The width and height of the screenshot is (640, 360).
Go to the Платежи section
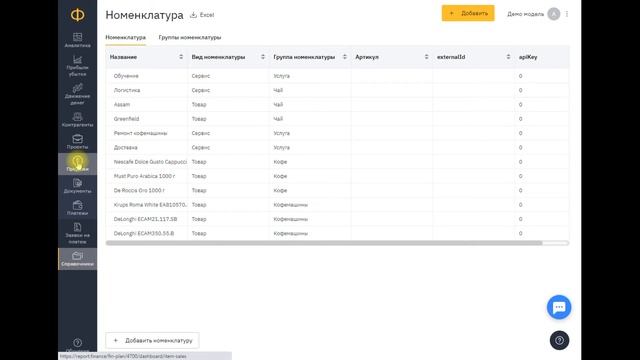click(78, 208)
